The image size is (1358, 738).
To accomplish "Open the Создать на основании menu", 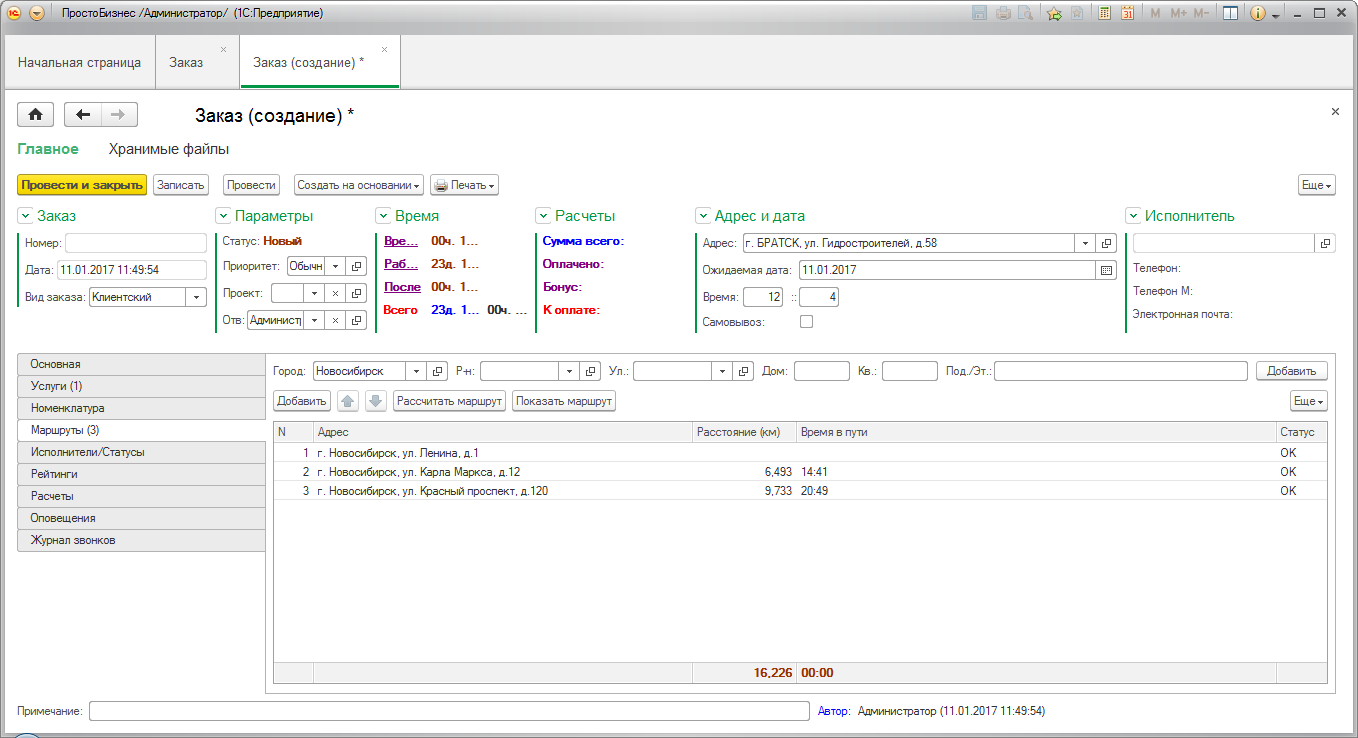I will 358,185.
